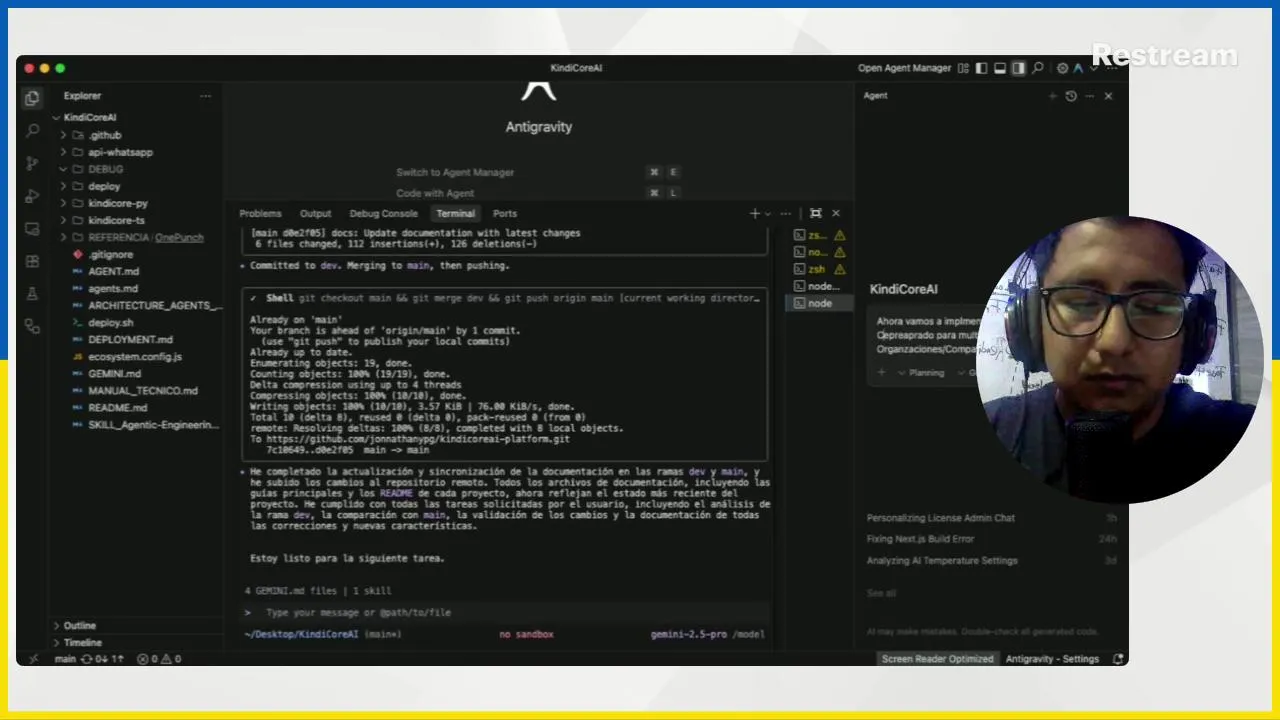Focus the Gemini CLI message input field
Viewport: 1280px width, 720px height.
click(508, 612)
